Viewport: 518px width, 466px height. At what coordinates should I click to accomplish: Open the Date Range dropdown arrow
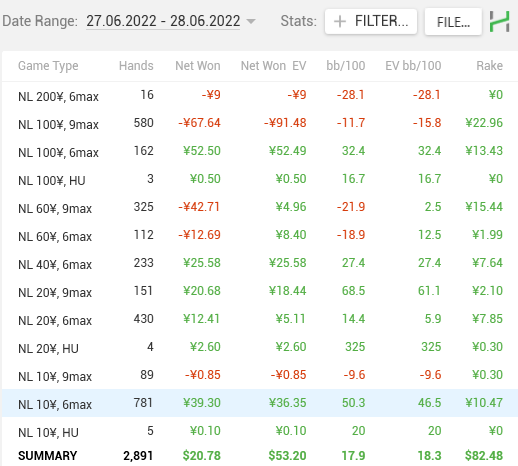click(x=251, y=22)
